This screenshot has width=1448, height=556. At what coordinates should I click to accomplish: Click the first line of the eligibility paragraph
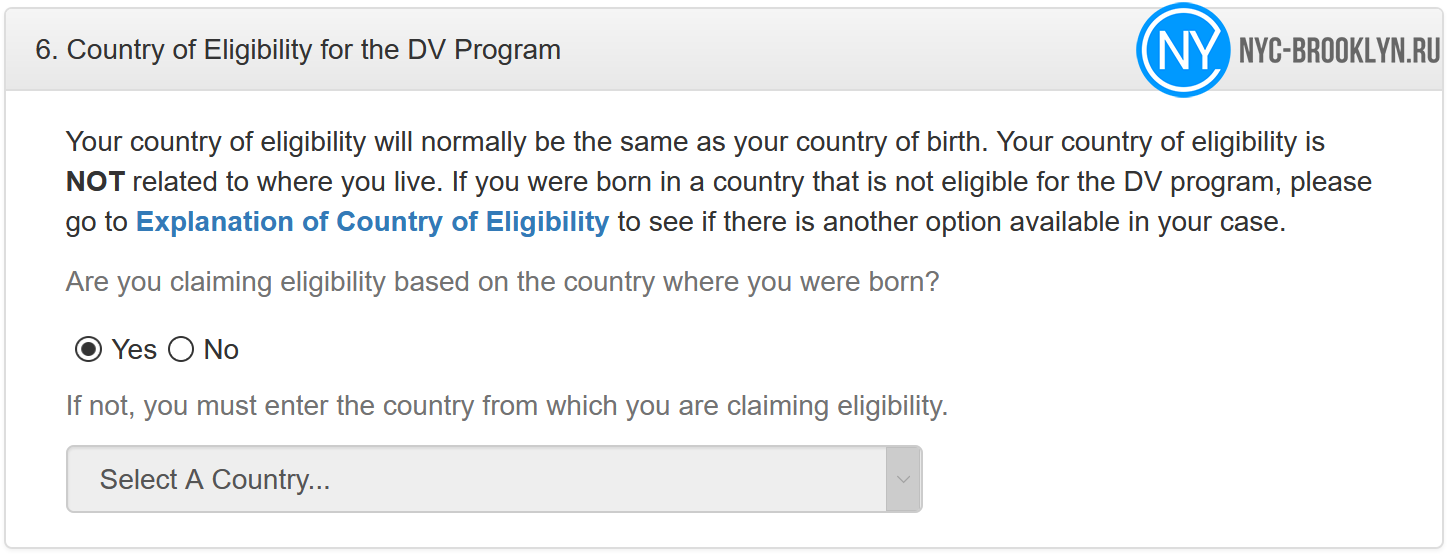coord(695,142)
